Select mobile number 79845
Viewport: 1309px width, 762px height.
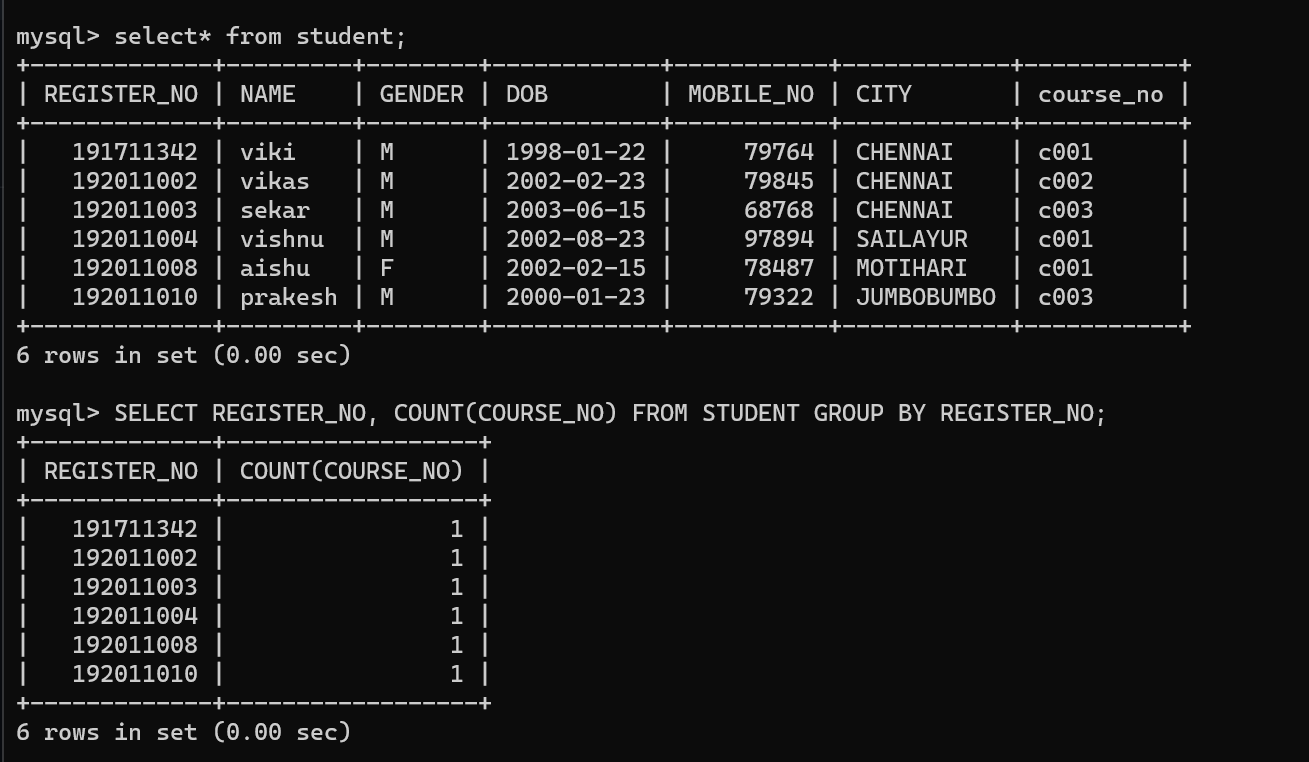coord(779,181)
